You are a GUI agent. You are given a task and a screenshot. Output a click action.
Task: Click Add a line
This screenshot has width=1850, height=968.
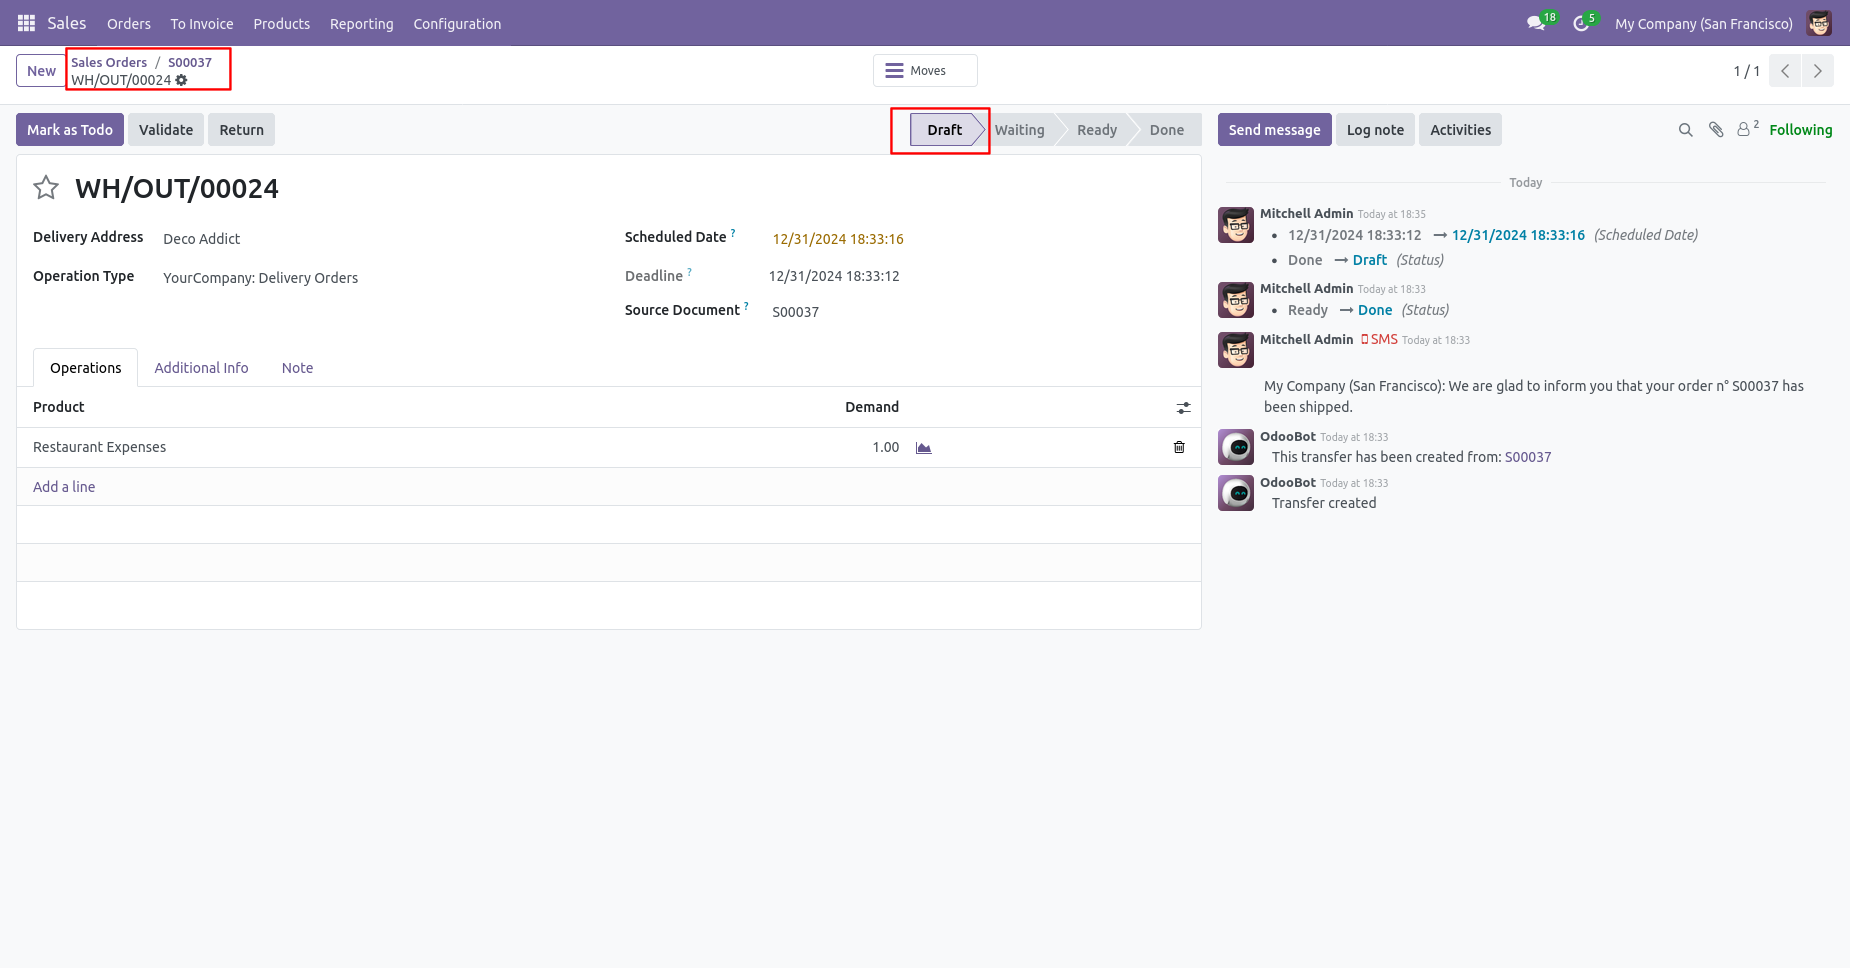coord(64,487)
